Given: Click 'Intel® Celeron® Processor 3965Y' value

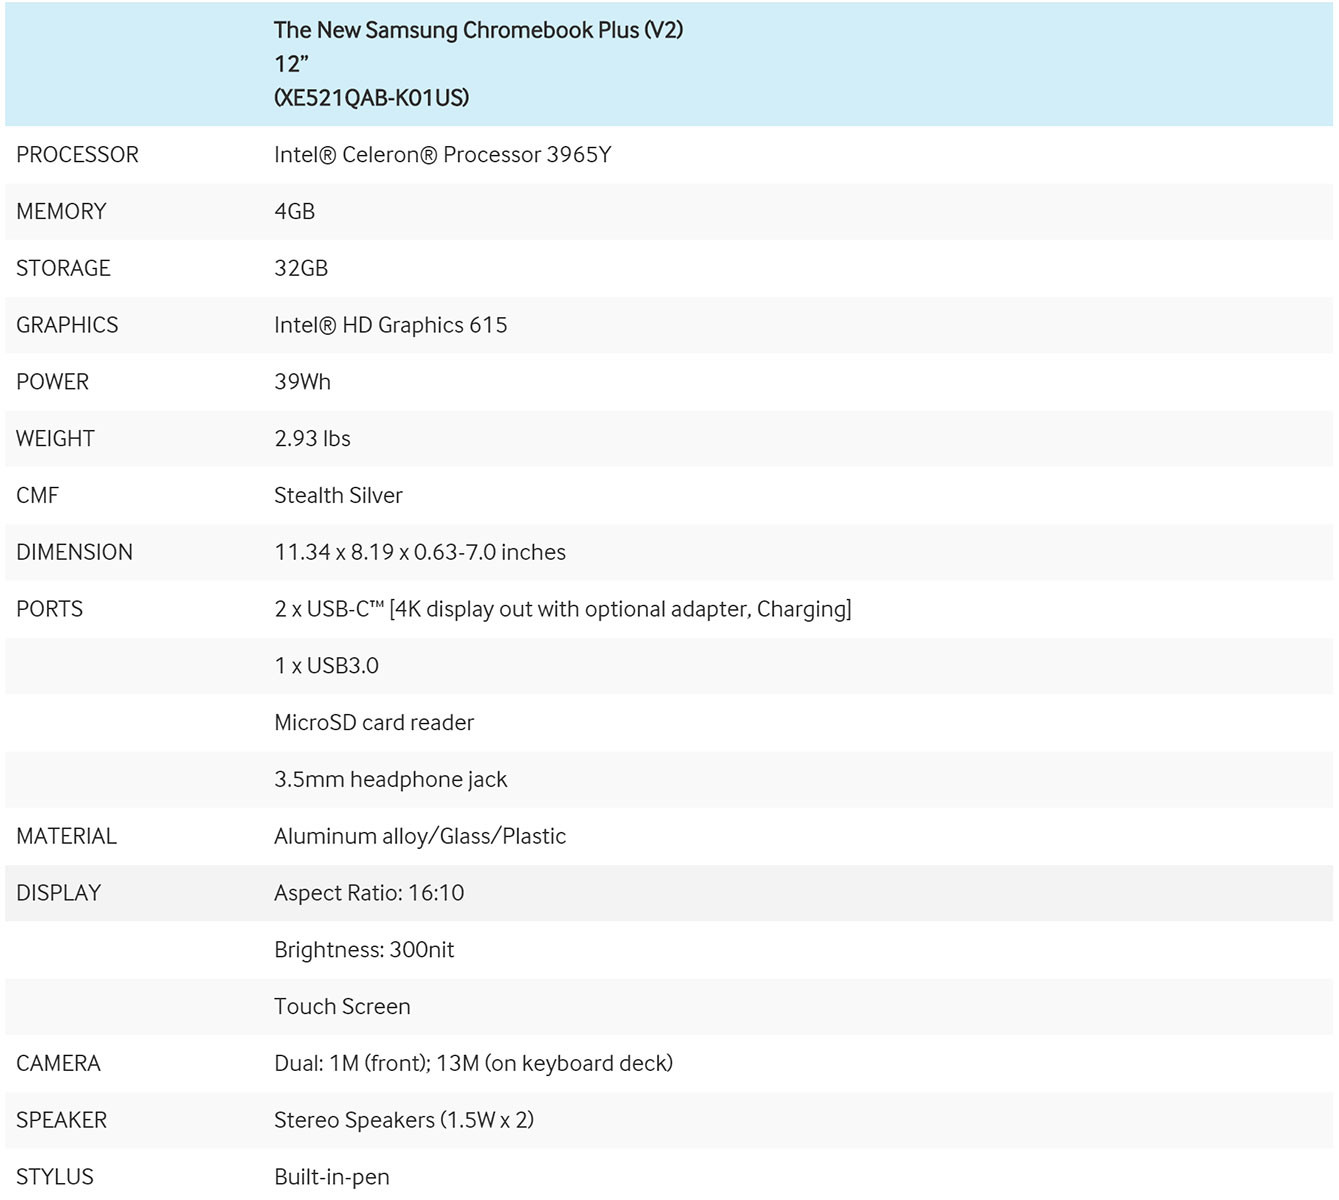Looking at the screenshot, I should coord(442,155).
